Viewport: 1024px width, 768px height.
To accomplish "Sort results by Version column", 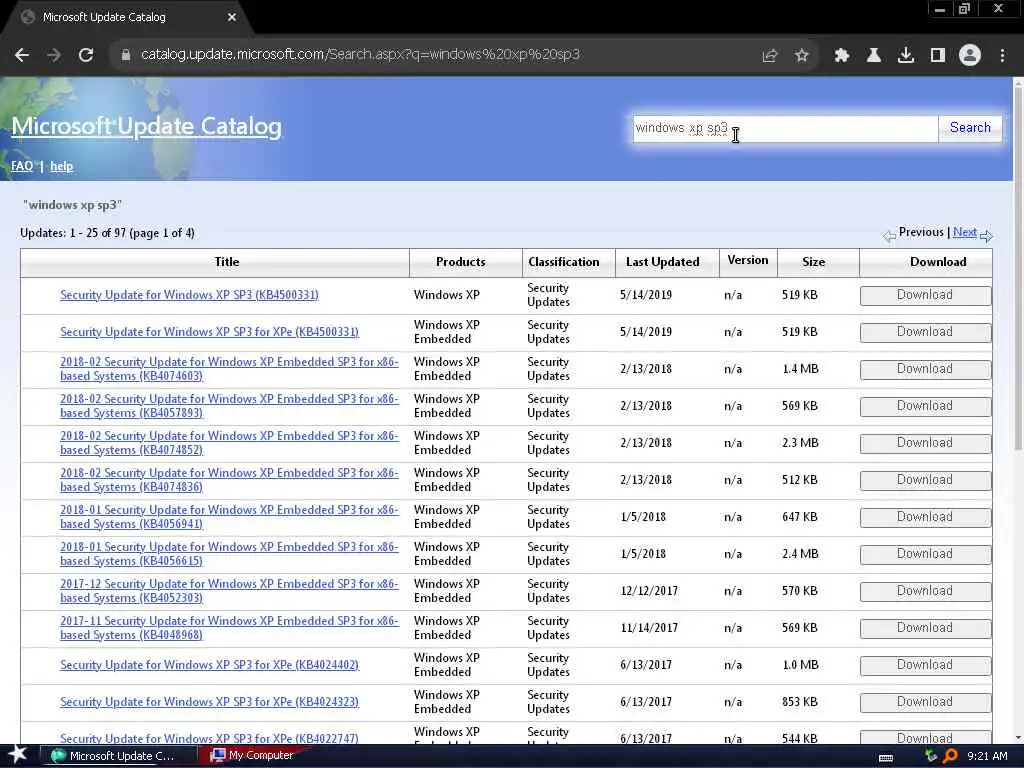I will point(748,260).
